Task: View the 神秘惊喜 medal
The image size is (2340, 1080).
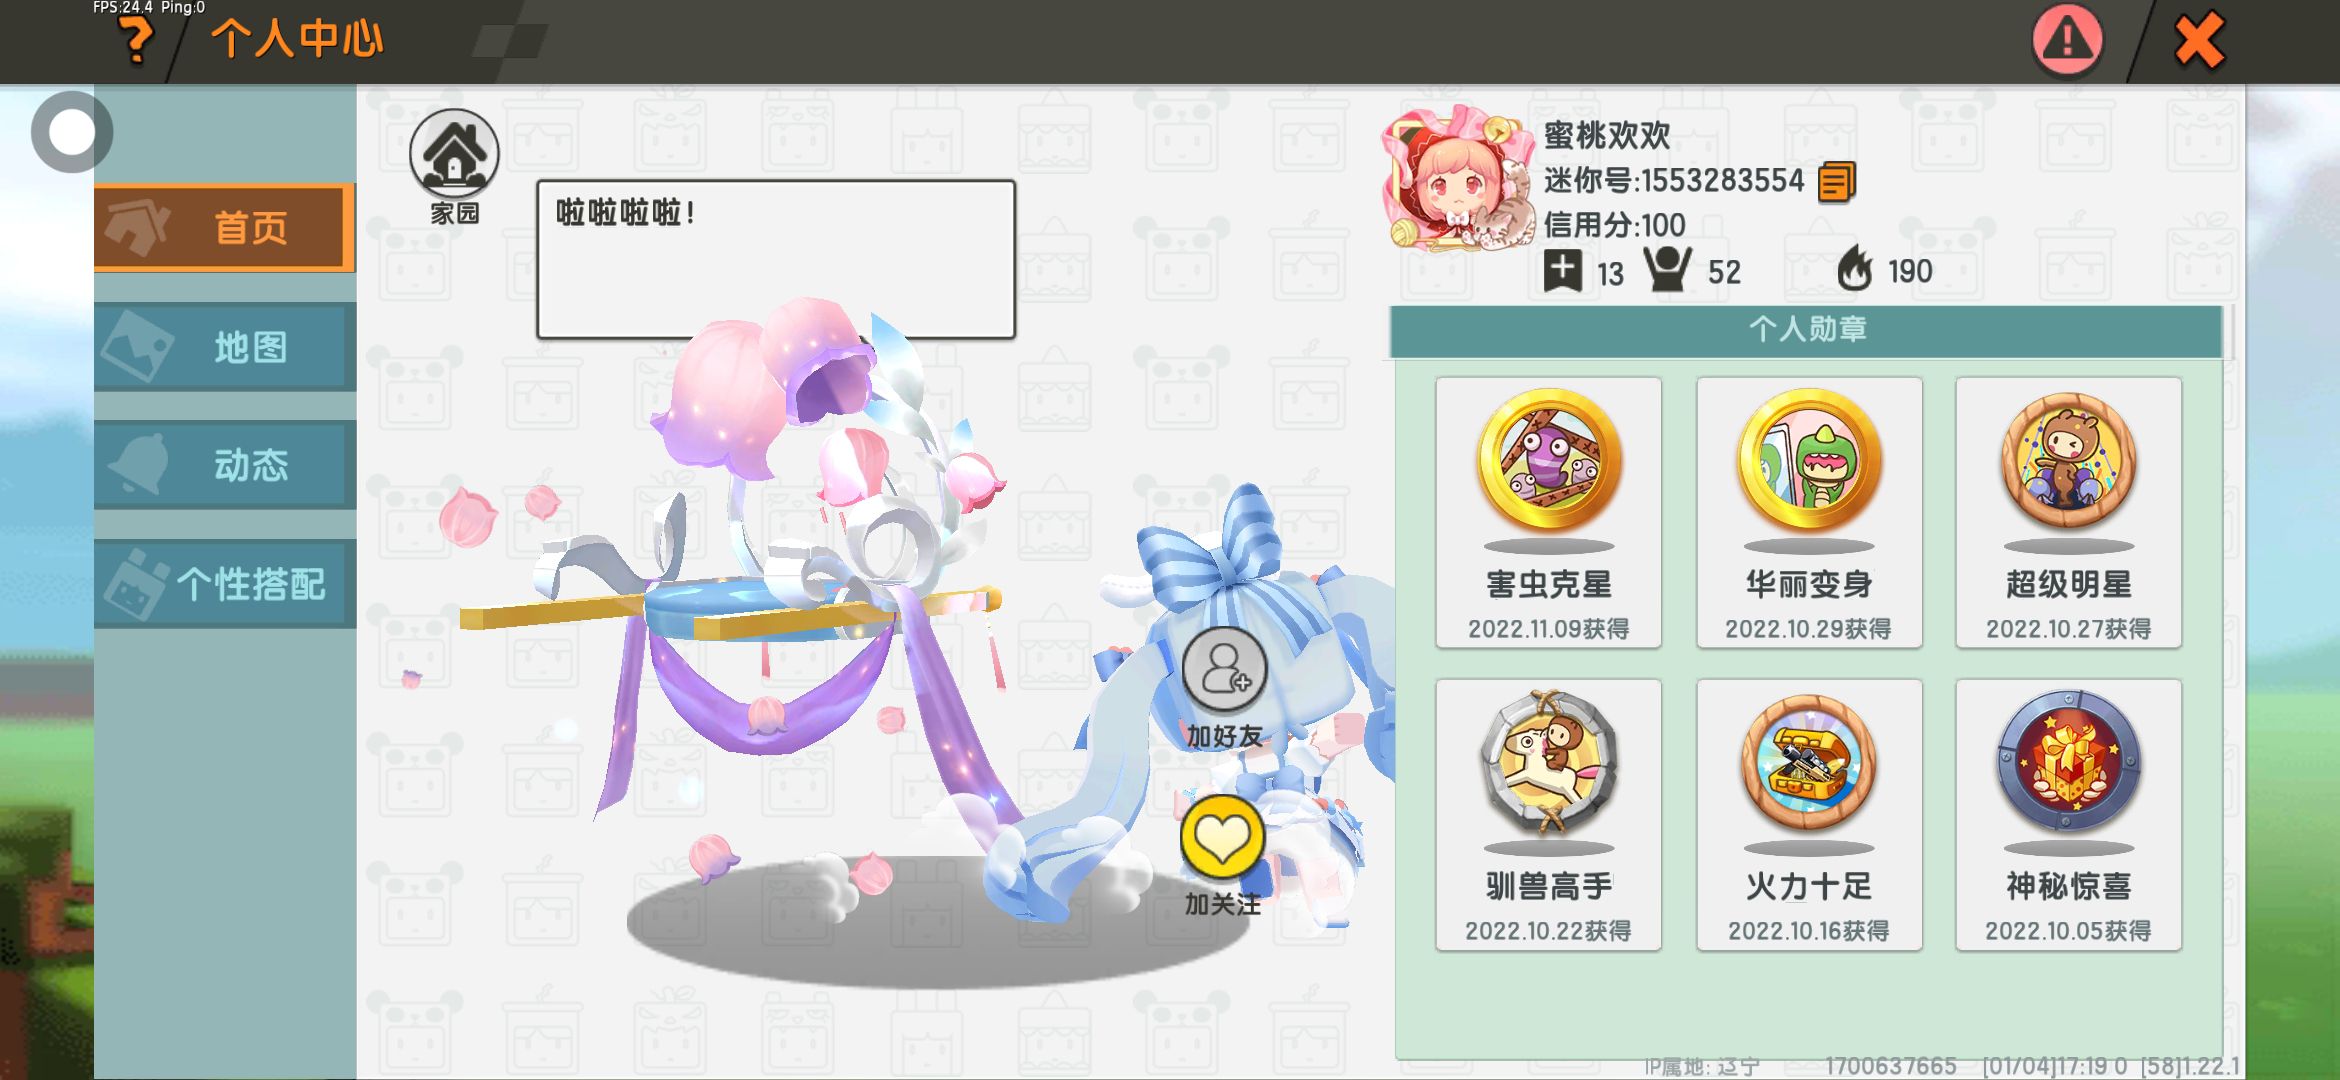Action: tap(2068, 814)
